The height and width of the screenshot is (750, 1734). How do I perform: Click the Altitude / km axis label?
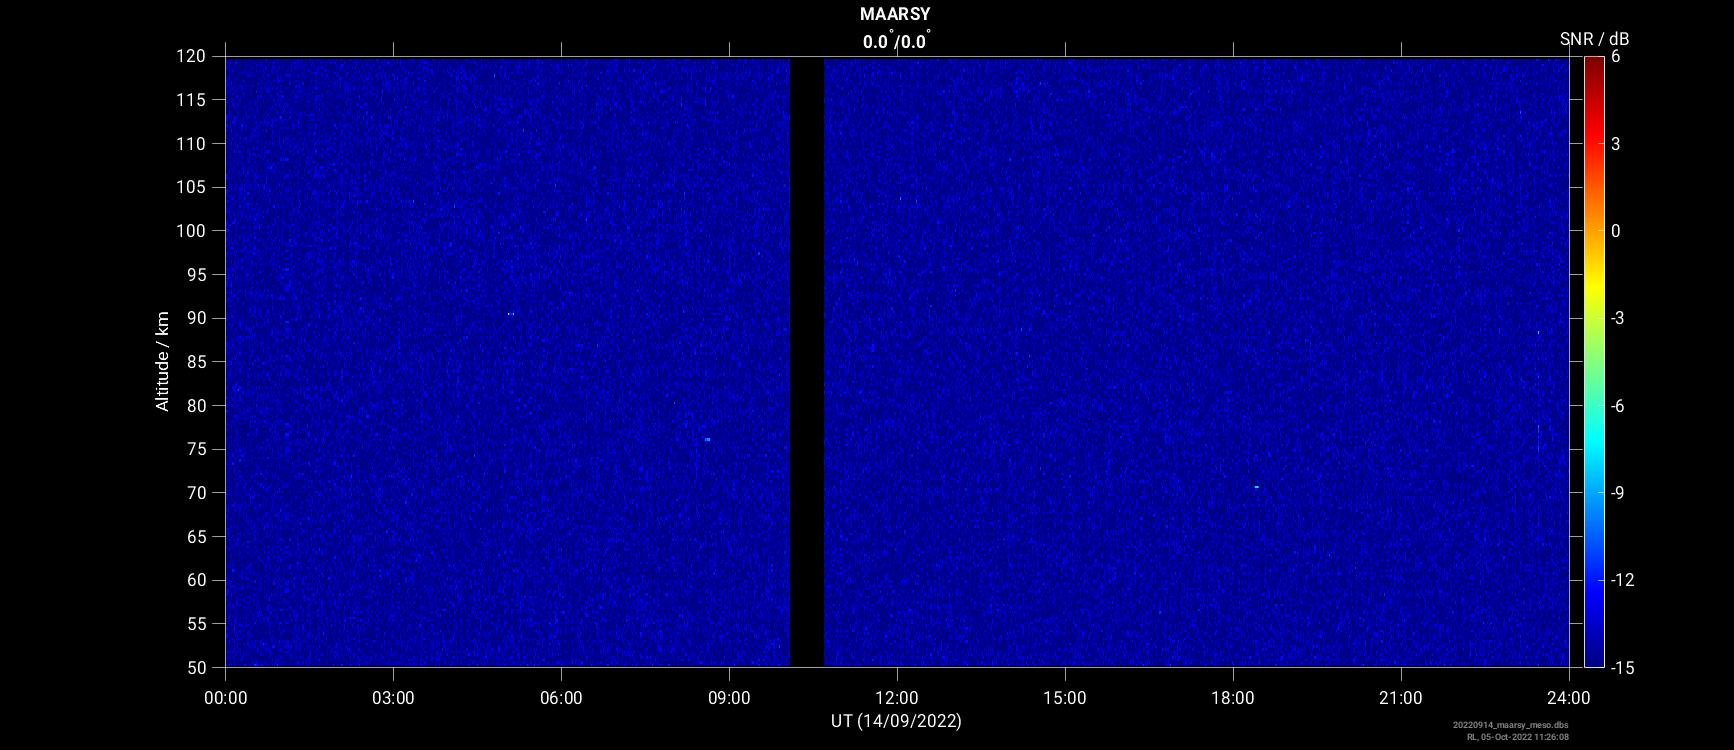163,361
